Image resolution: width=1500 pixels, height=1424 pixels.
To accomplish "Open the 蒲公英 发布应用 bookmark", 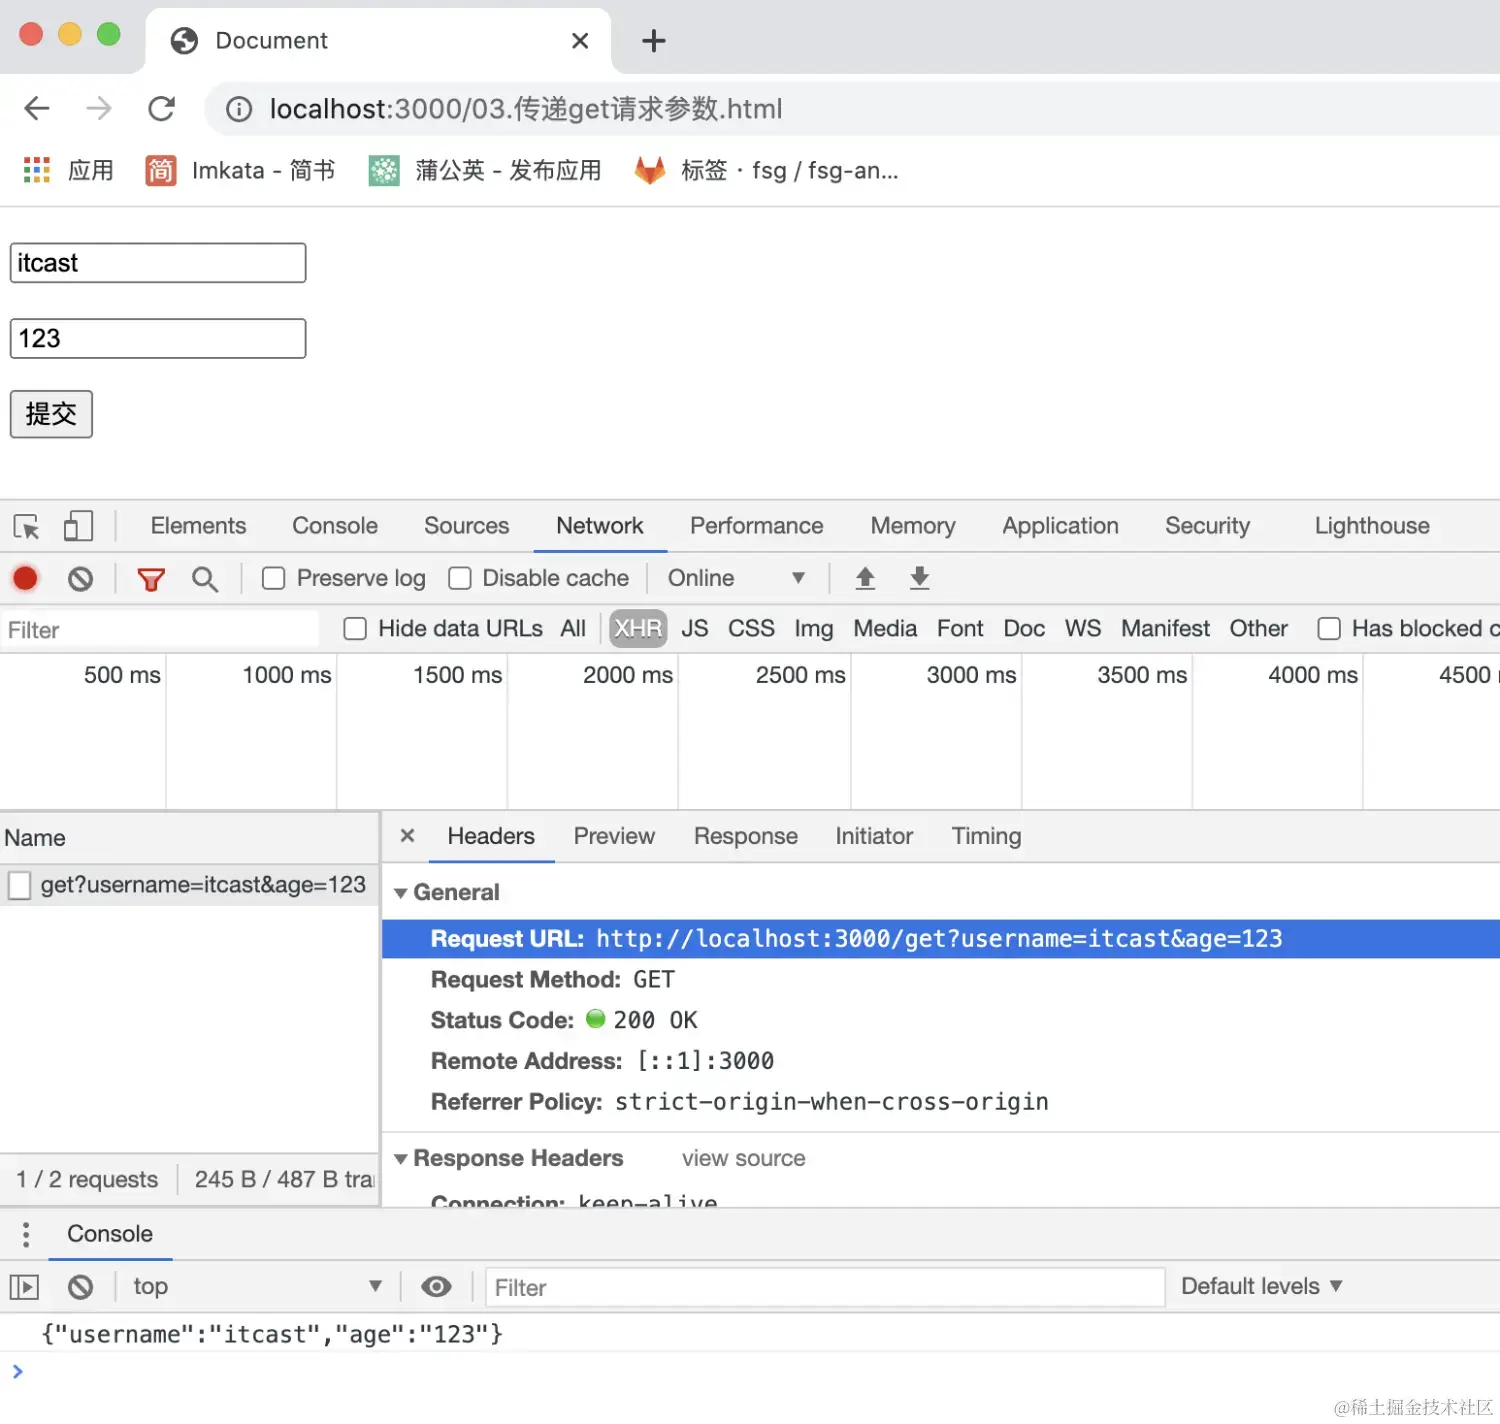I will 485,171.
